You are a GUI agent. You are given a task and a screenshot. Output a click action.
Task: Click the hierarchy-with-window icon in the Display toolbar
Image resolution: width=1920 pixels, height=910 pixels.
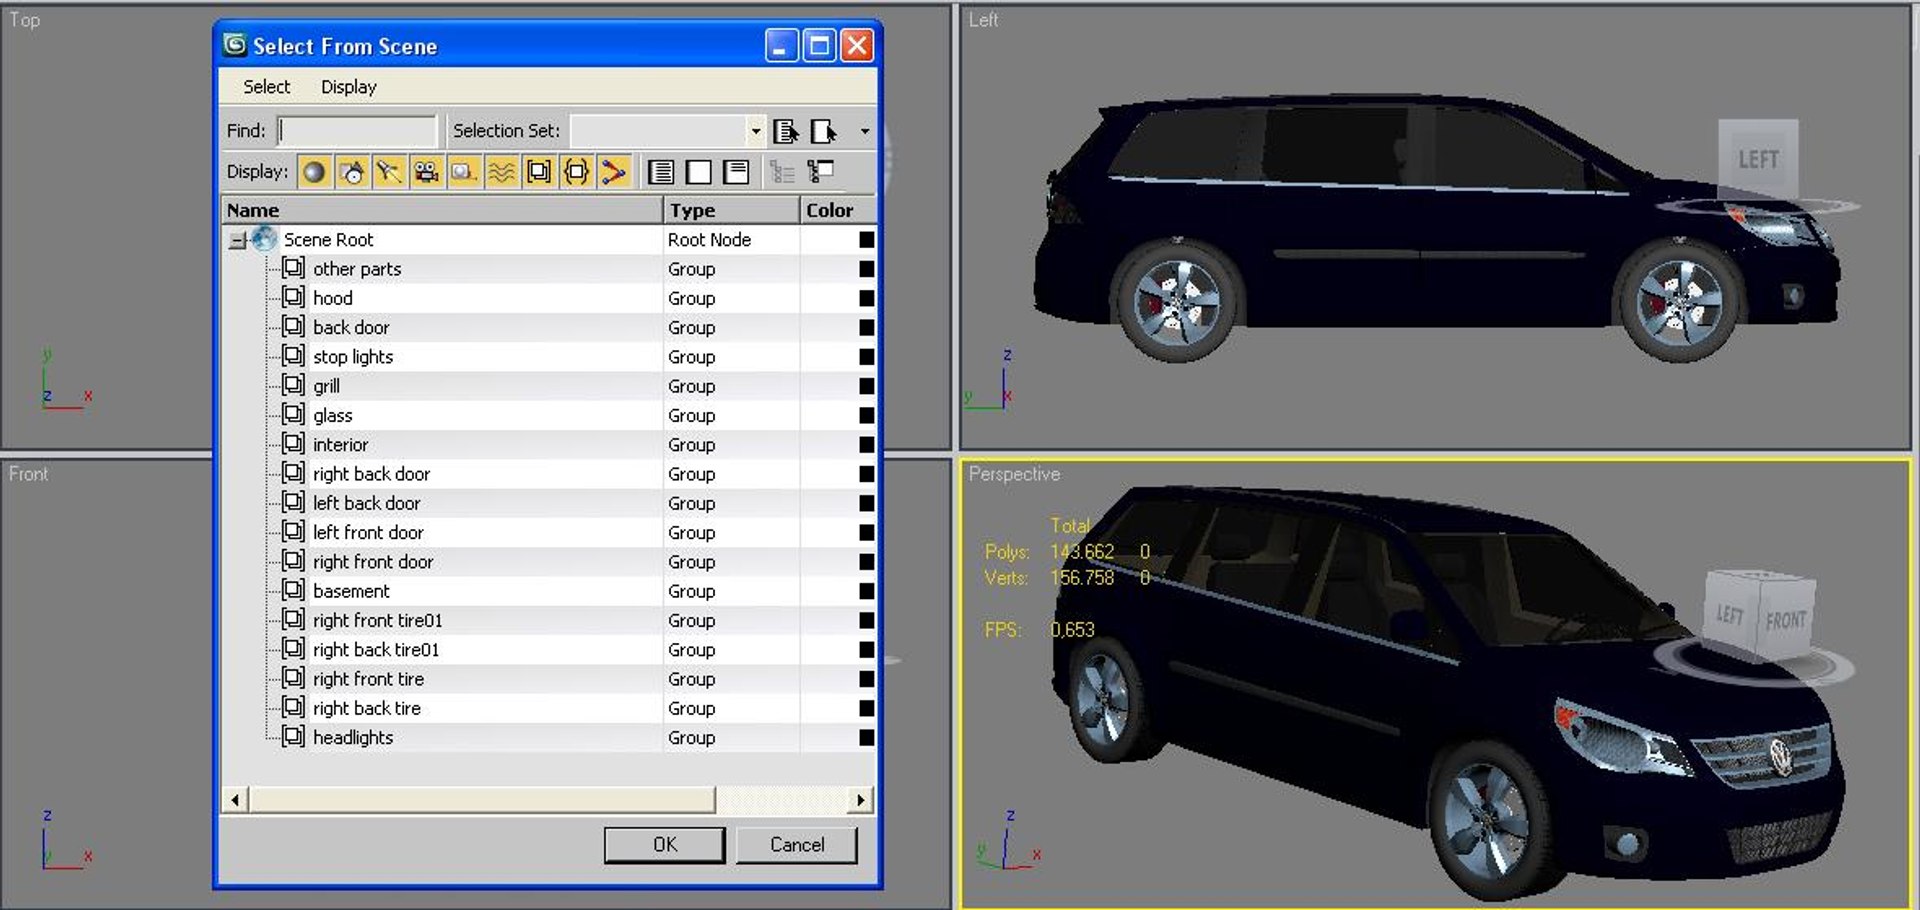[x=821, y=172]
